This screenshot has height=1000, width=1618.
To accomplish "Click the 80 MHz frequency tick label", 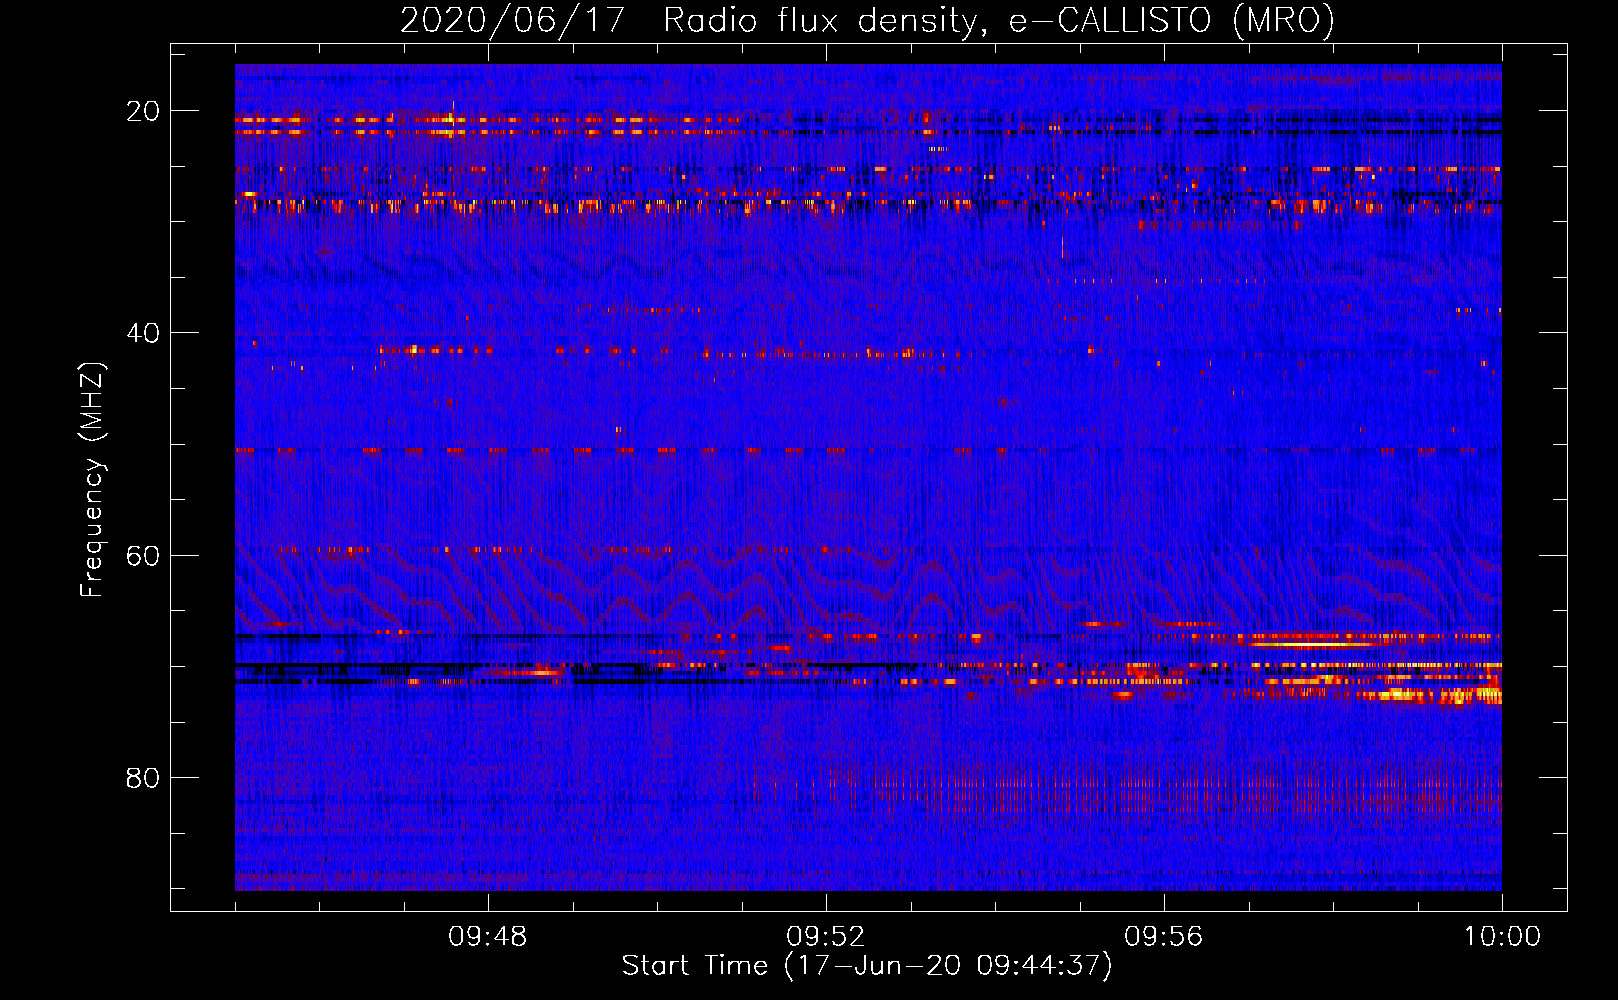I will 143,778.
